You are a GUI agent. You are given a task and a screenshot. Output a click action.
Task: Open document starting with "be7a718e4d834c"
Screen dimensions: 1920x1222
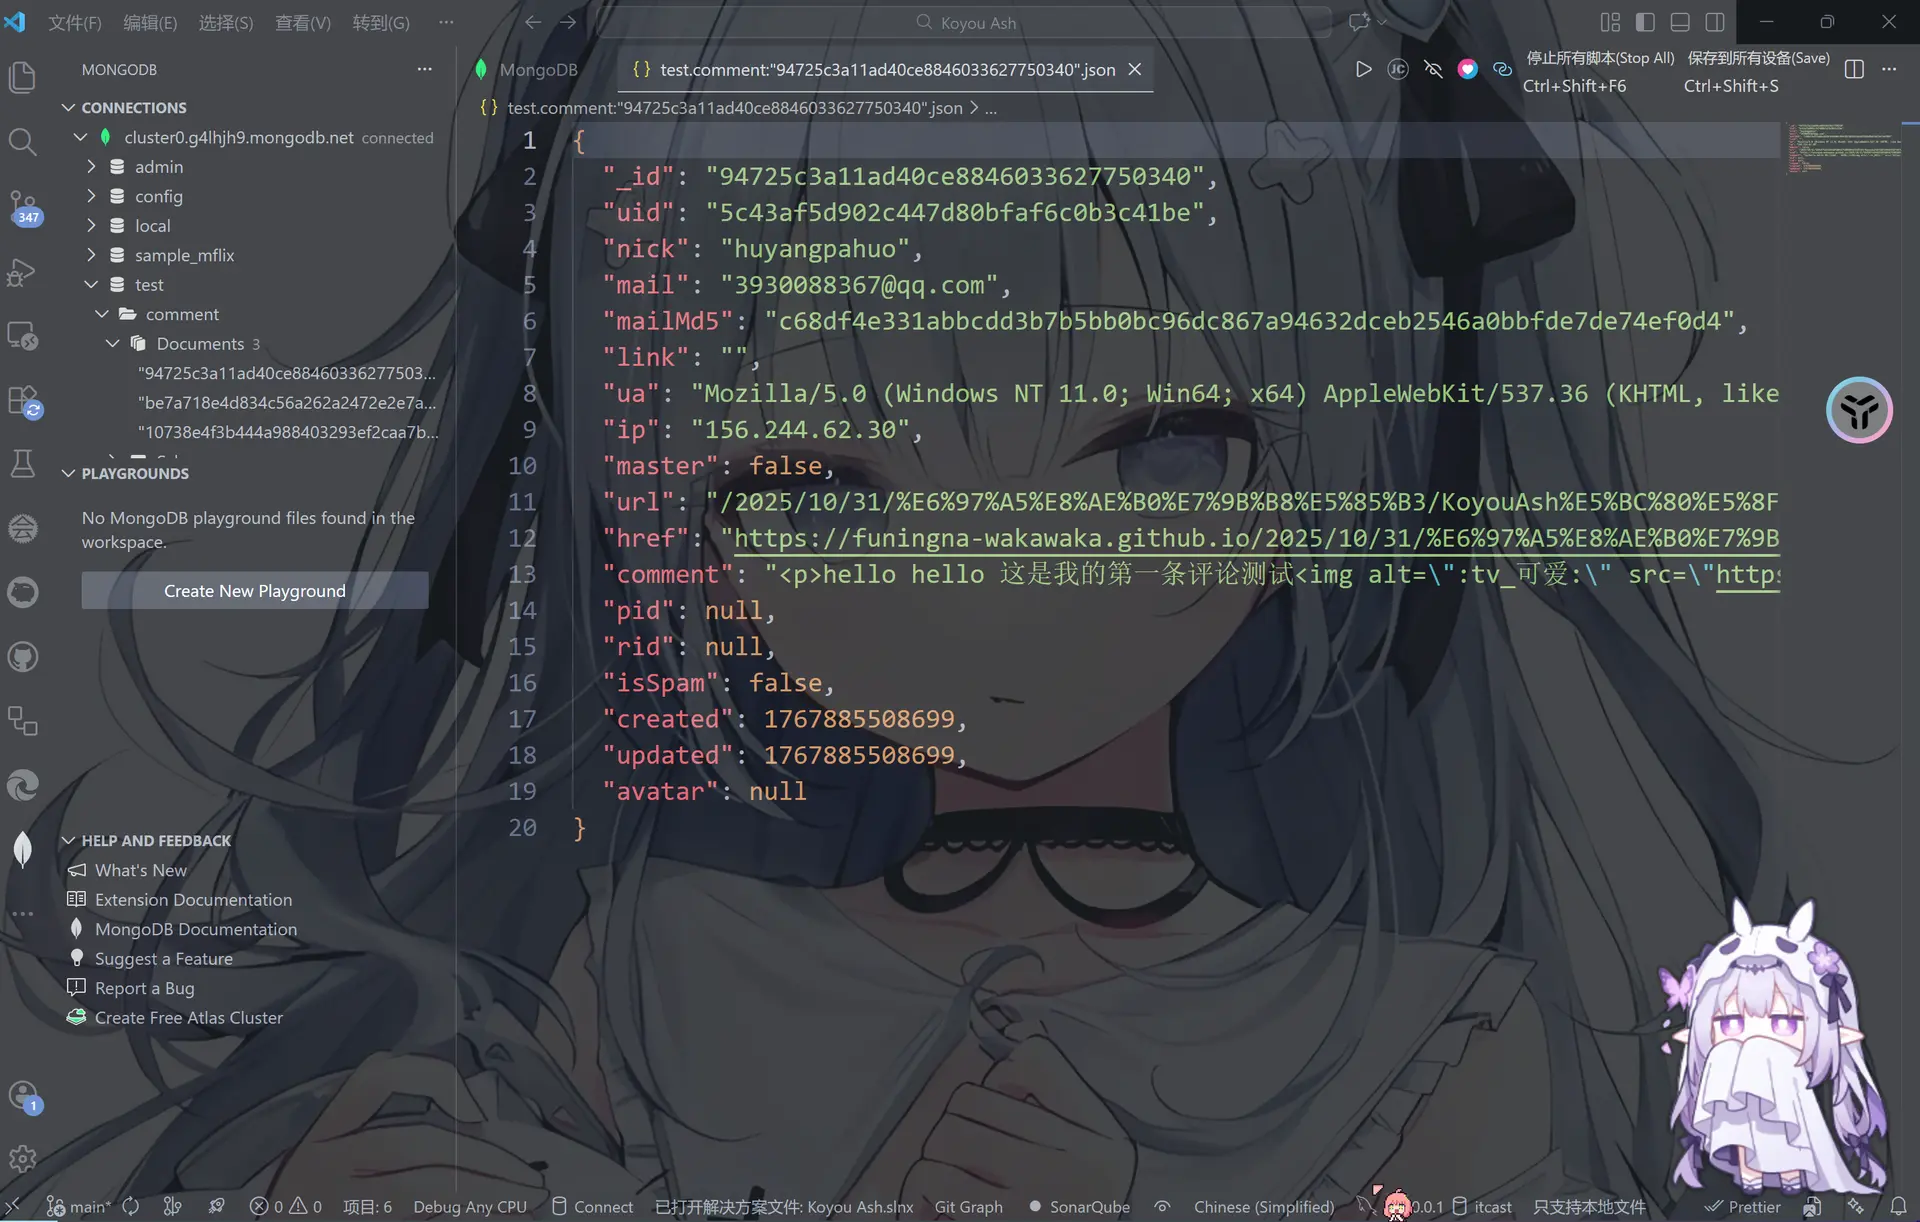click(287, 402)
